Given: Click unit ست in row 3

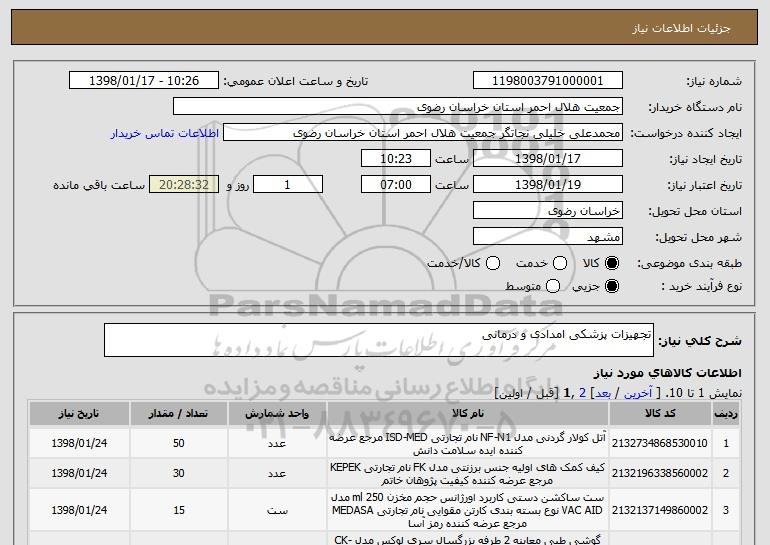Looking at the screenshot, I should 277,511.
